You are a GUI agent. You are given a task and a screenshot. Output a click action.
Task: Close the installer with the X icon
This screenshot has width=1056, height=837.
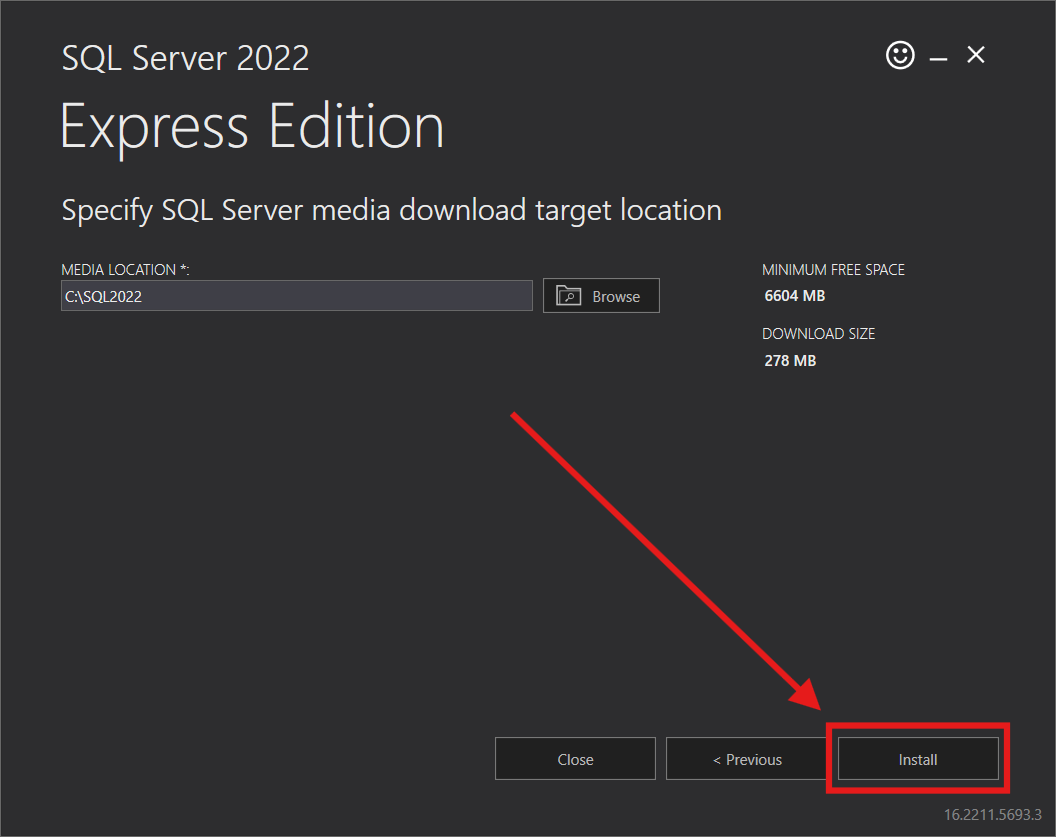coord(976,56)
